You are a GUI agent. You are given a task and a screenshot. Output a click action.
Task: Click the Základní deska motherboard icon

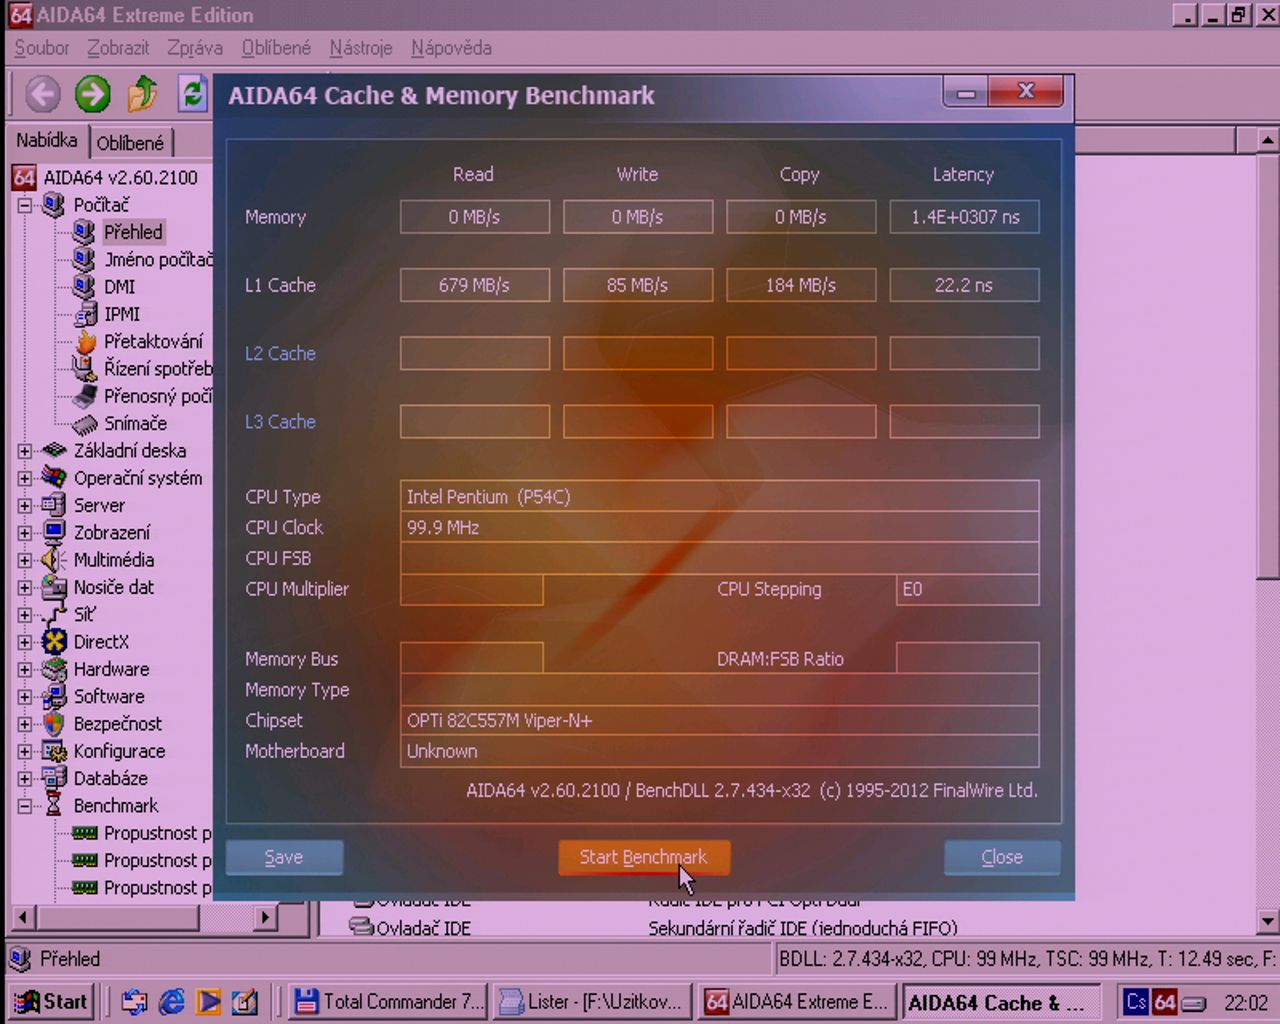54,450
